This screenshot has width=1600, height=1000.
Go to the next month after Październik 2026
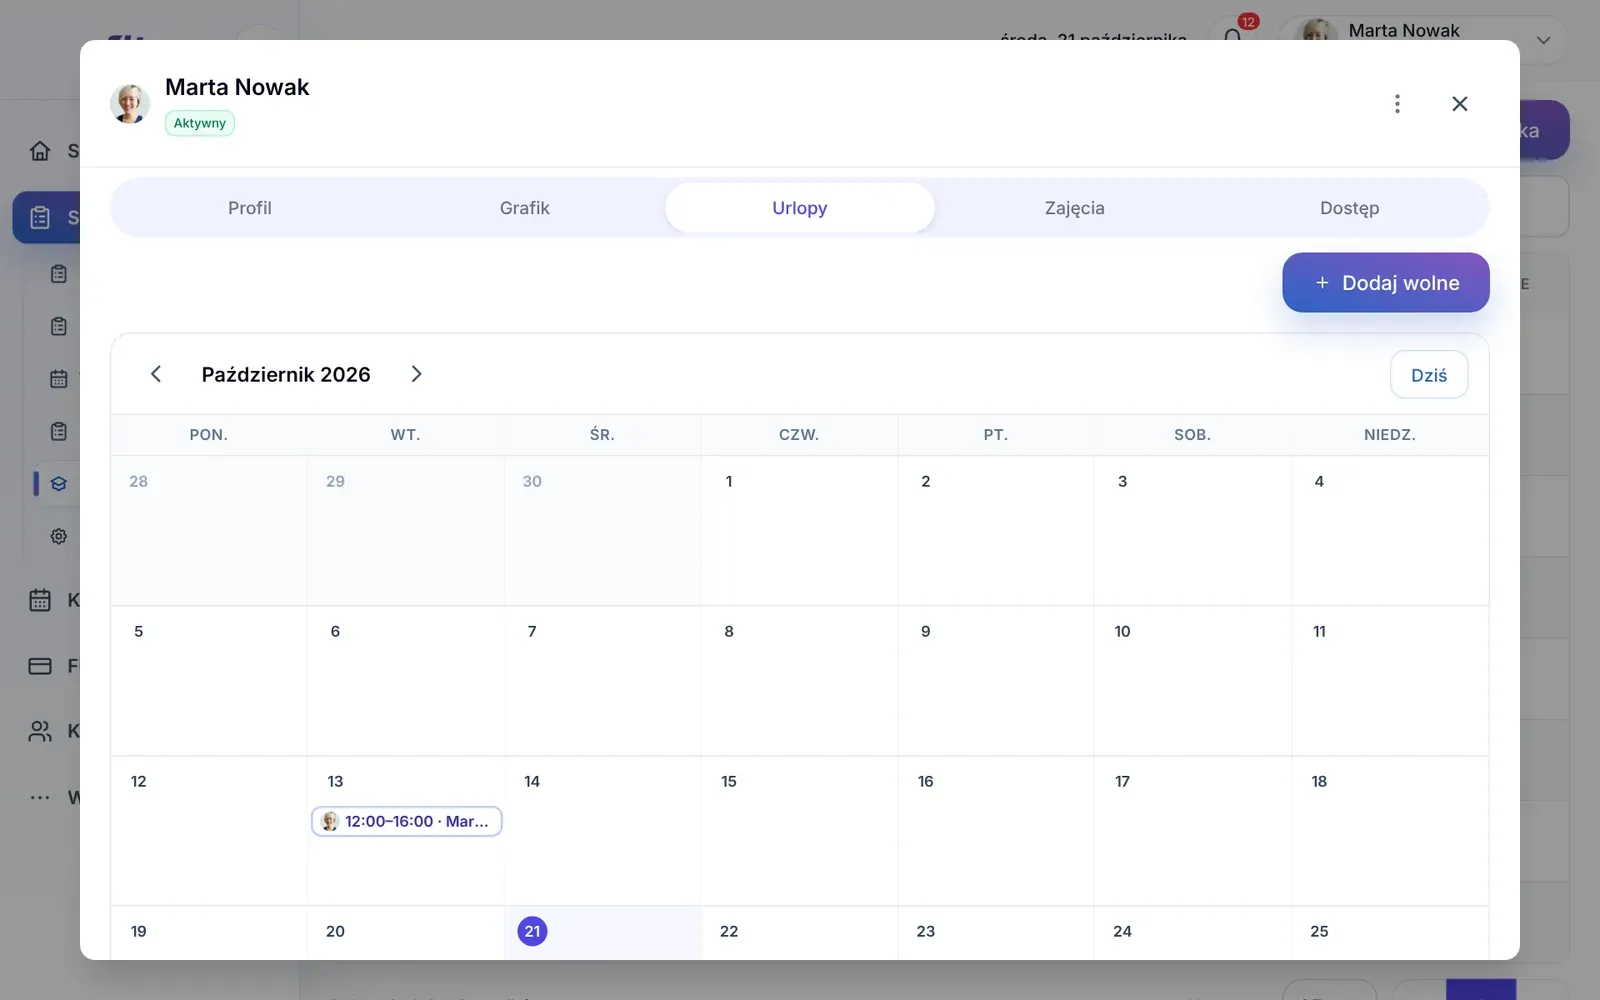click(x=416, y=374)
